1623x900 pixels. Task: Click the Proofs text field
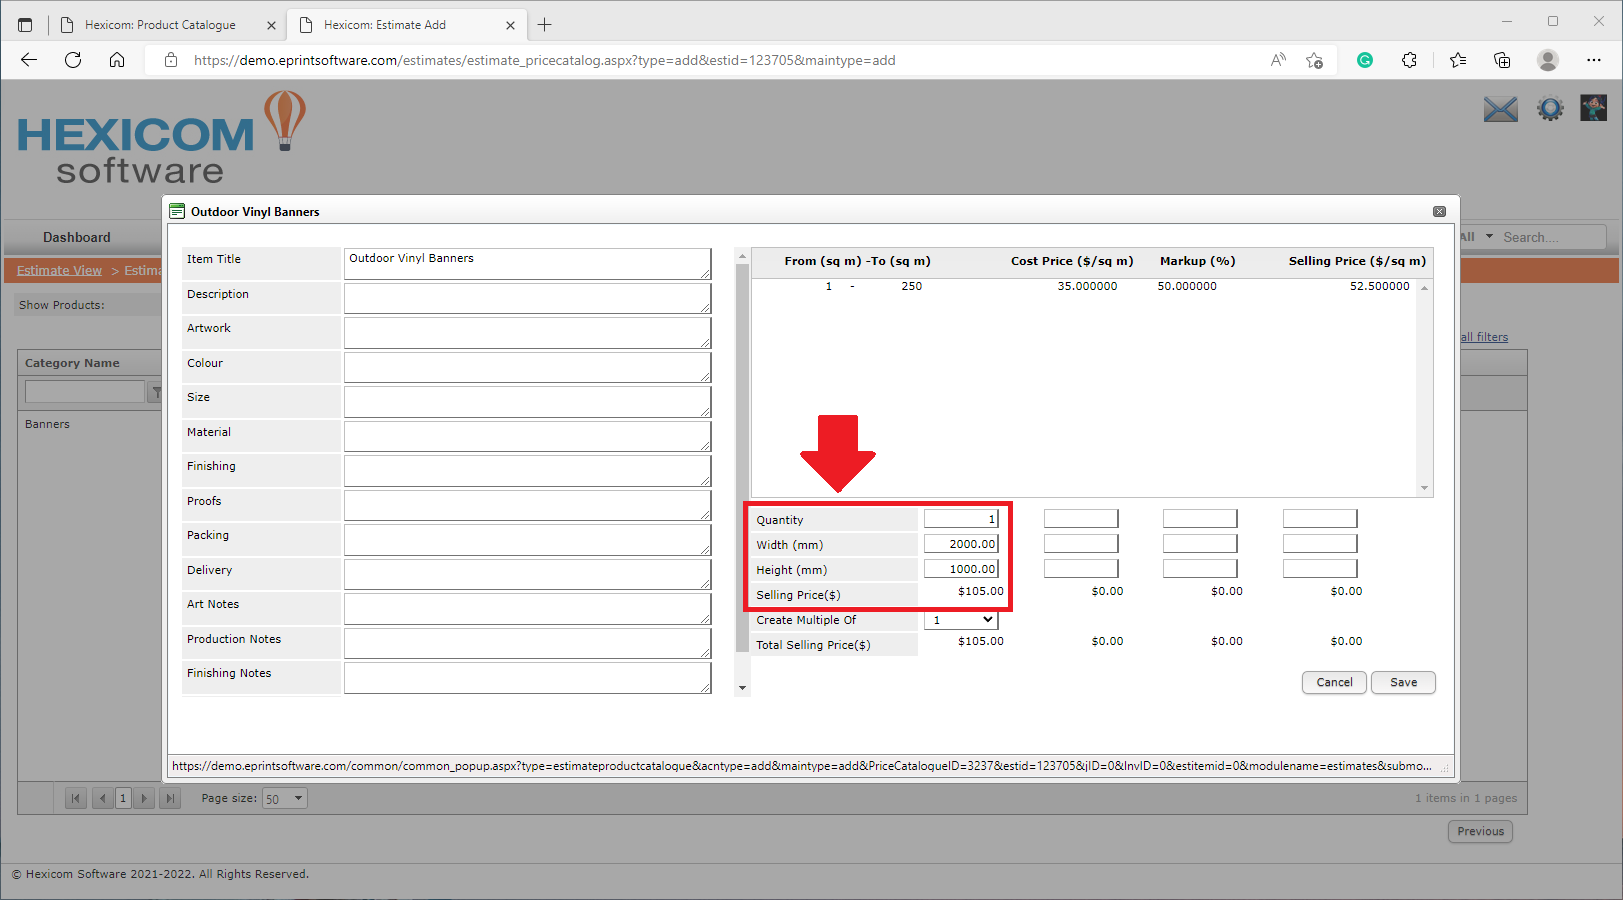(528, 505)
